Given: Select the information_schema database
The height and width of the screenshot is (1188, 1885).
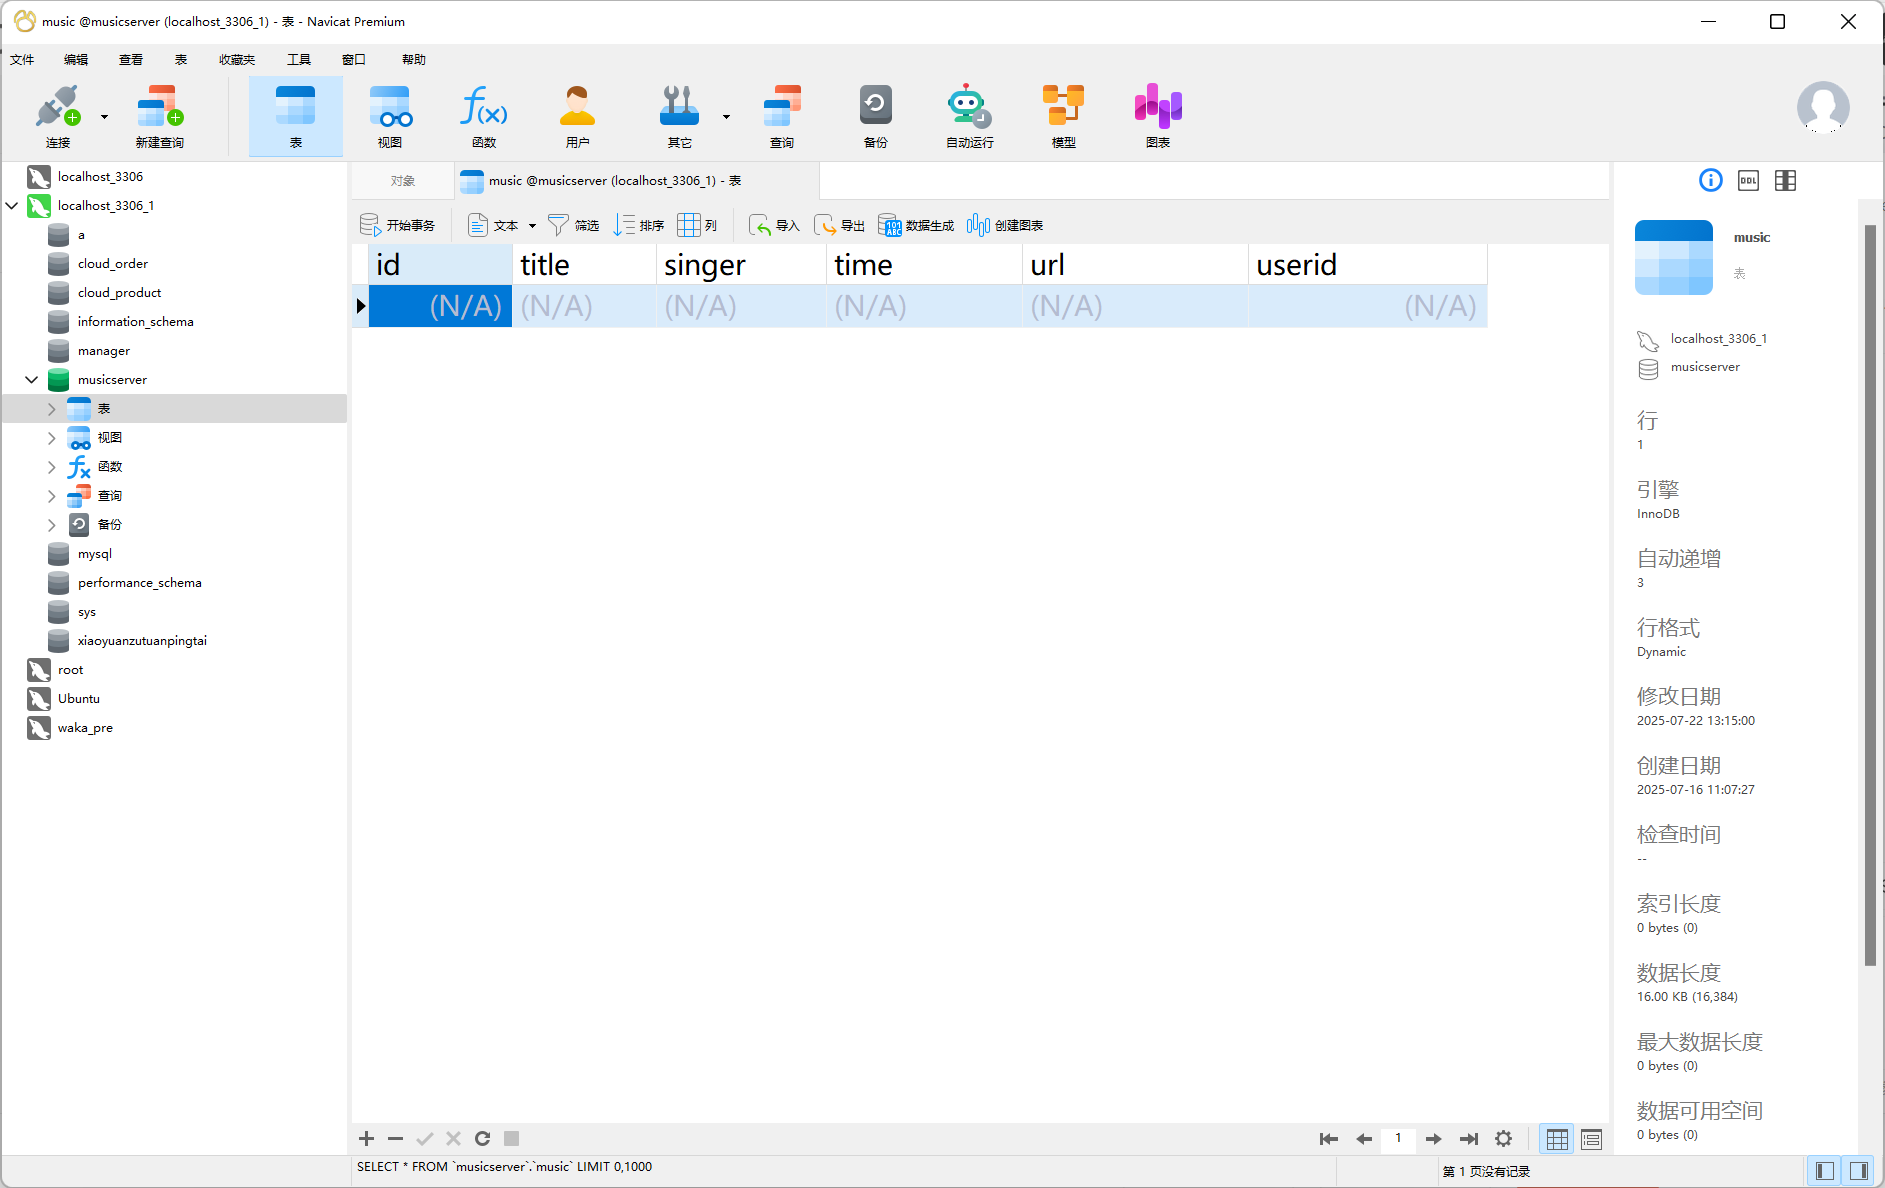Looking at the screenshot, I should tap(135, 322).
